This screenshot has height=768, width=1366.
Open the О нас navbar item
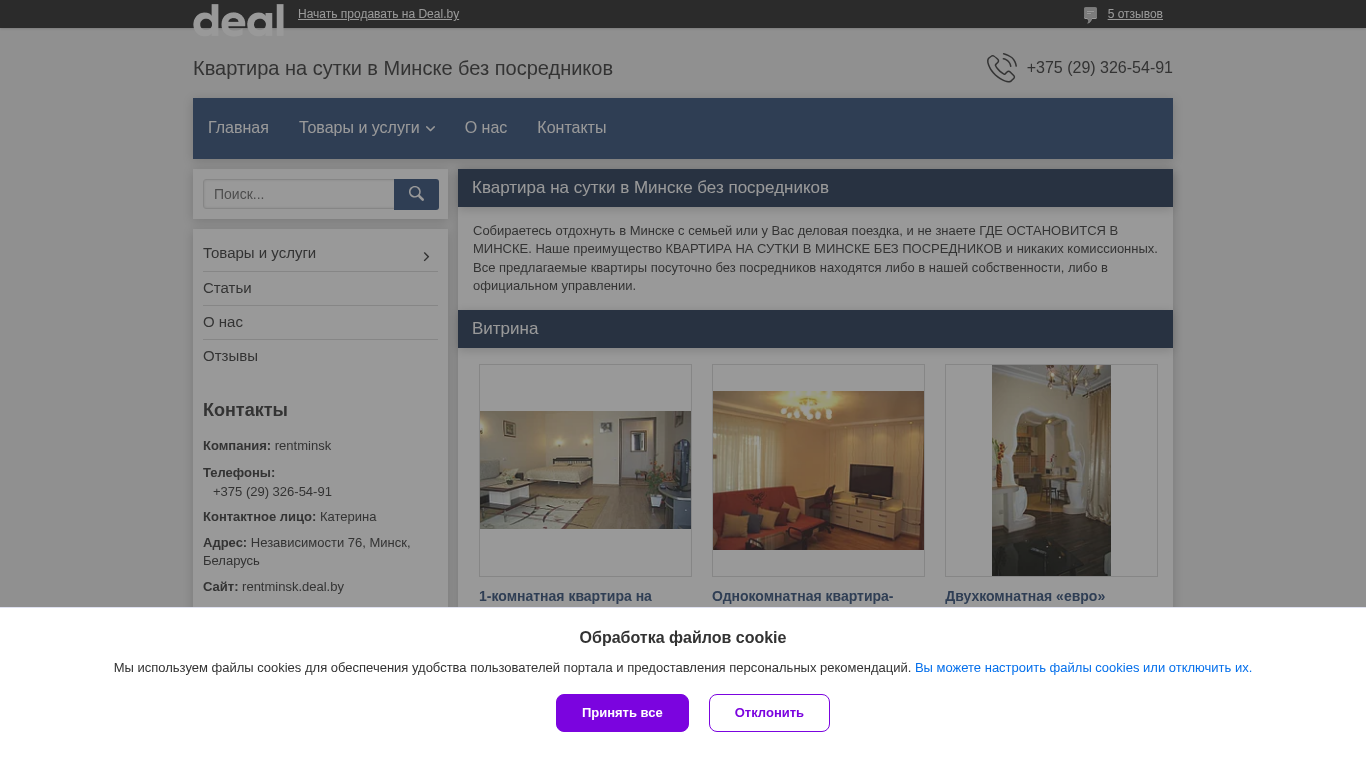point(486,128)
